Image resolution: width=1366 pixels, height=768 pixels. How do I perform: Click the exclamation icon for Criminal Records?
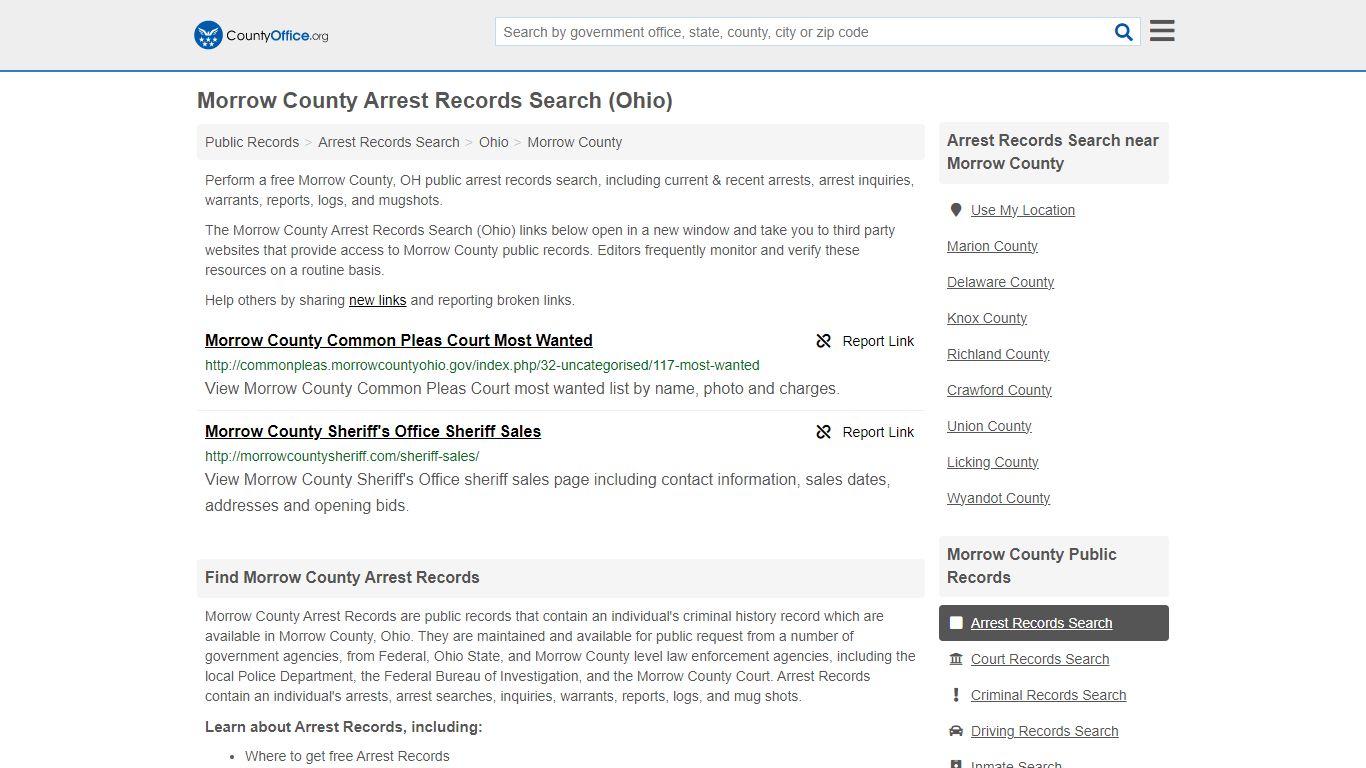(956, 695)
